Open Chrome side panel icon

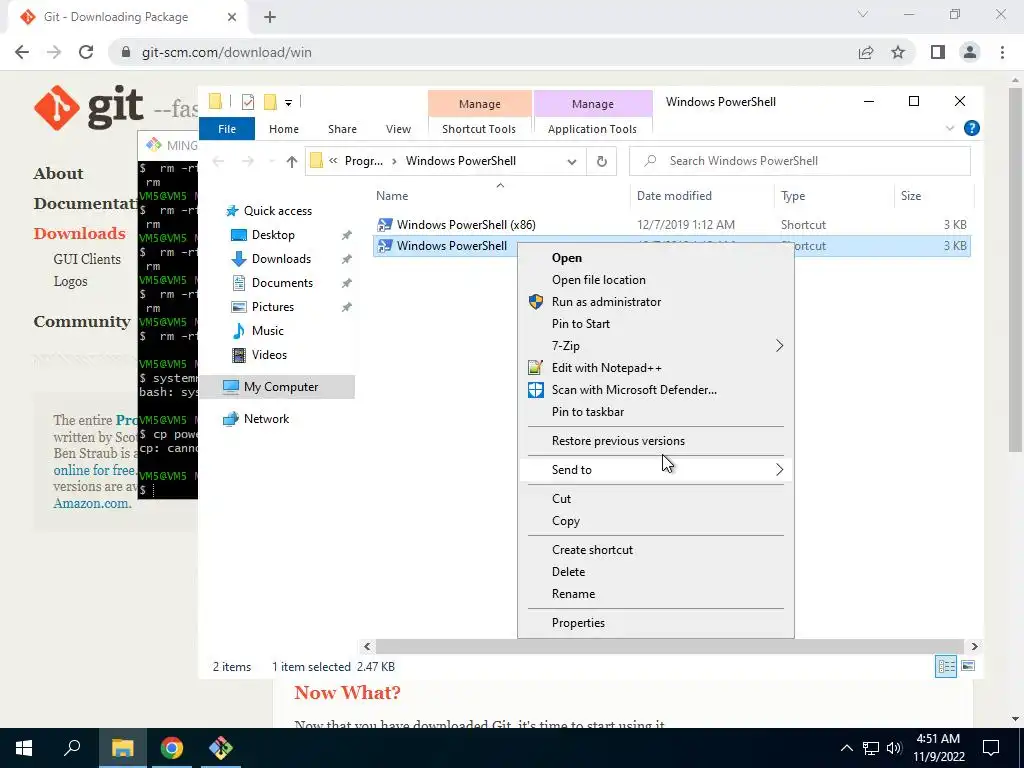coord(938,52)
